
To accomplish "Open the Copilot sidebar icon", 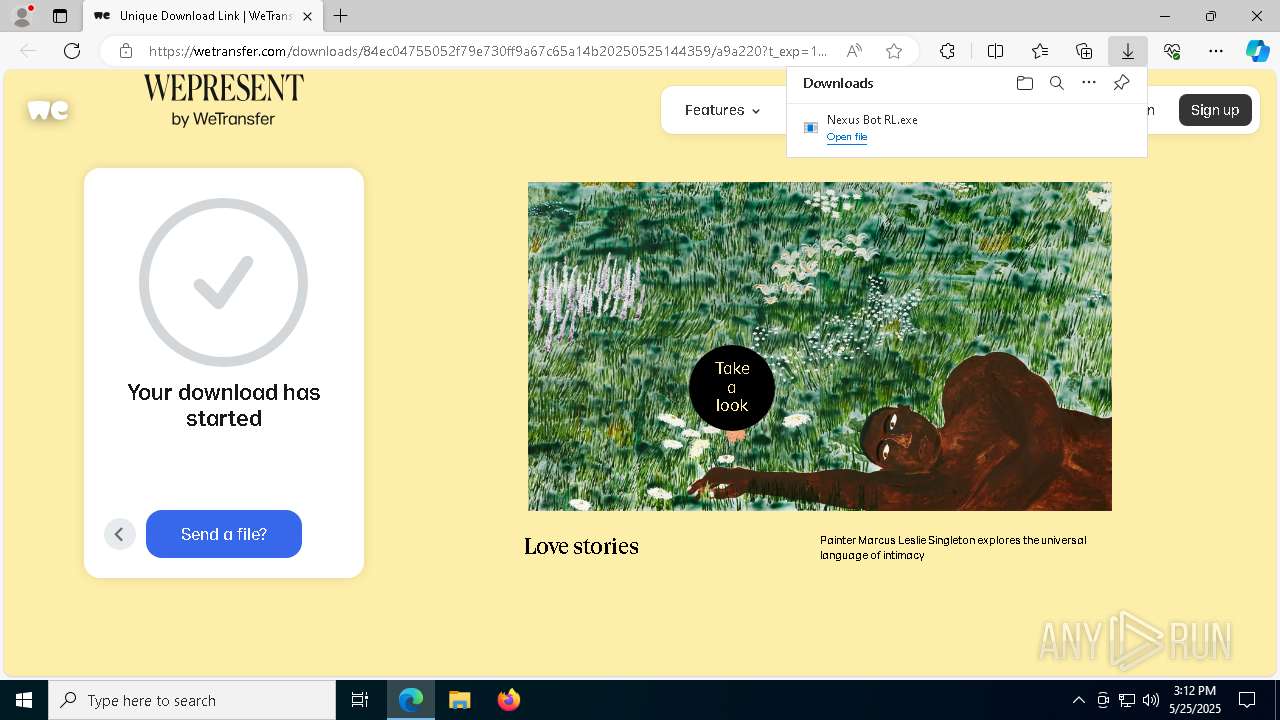I will coord(1258,51).
